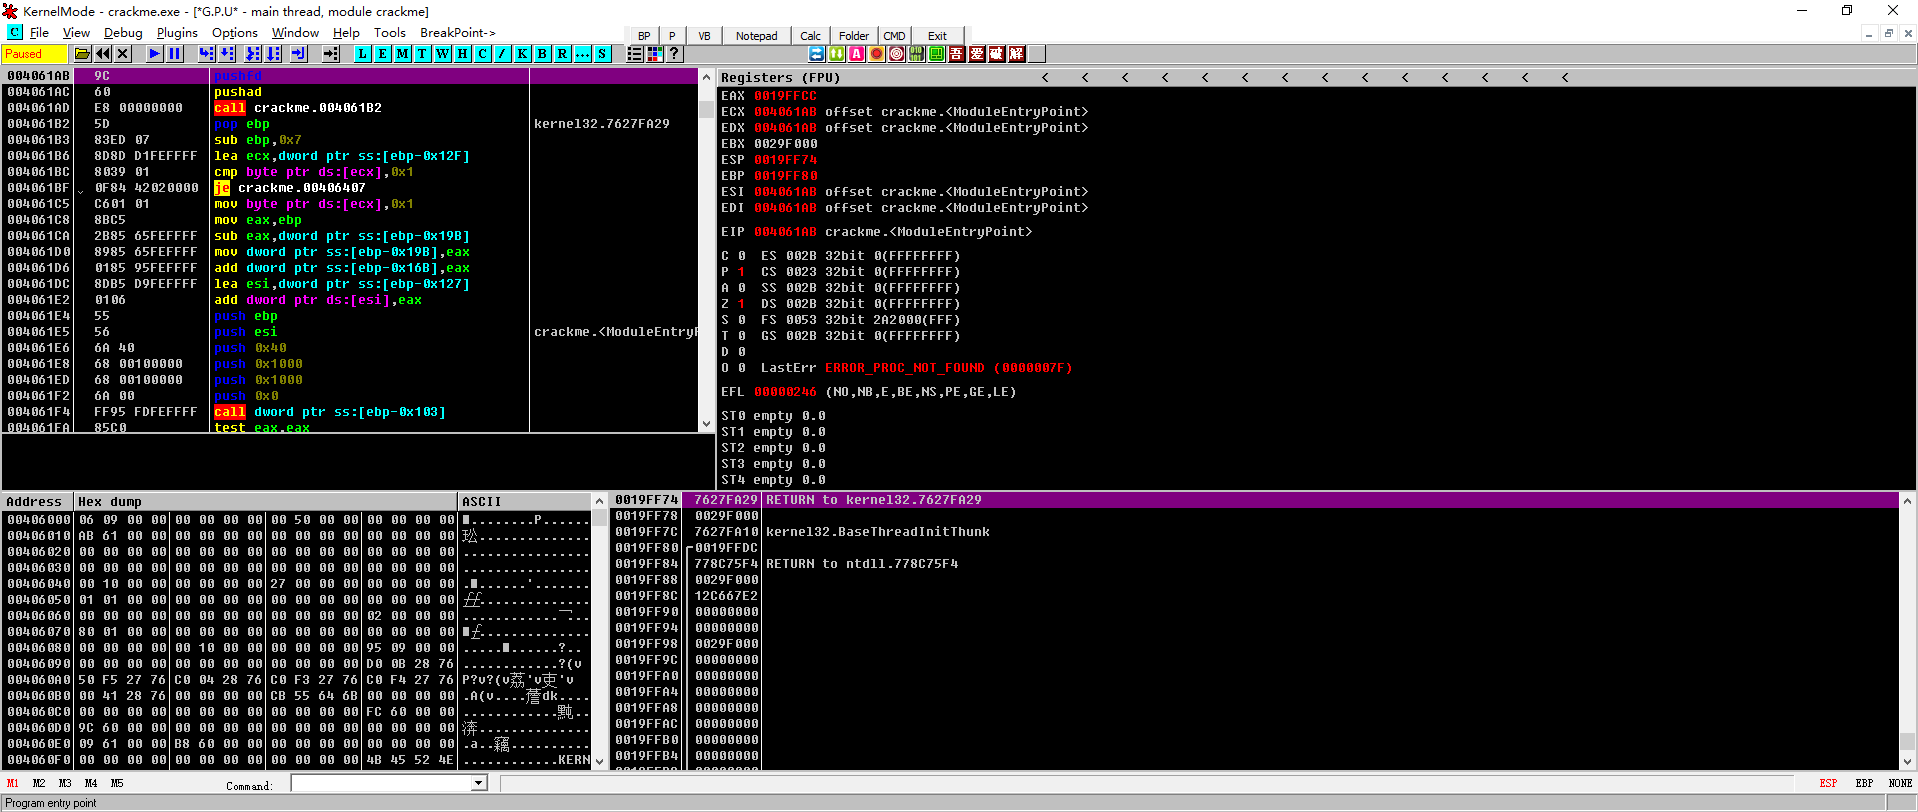Click the Folder toolbar button

pos(854,36)
